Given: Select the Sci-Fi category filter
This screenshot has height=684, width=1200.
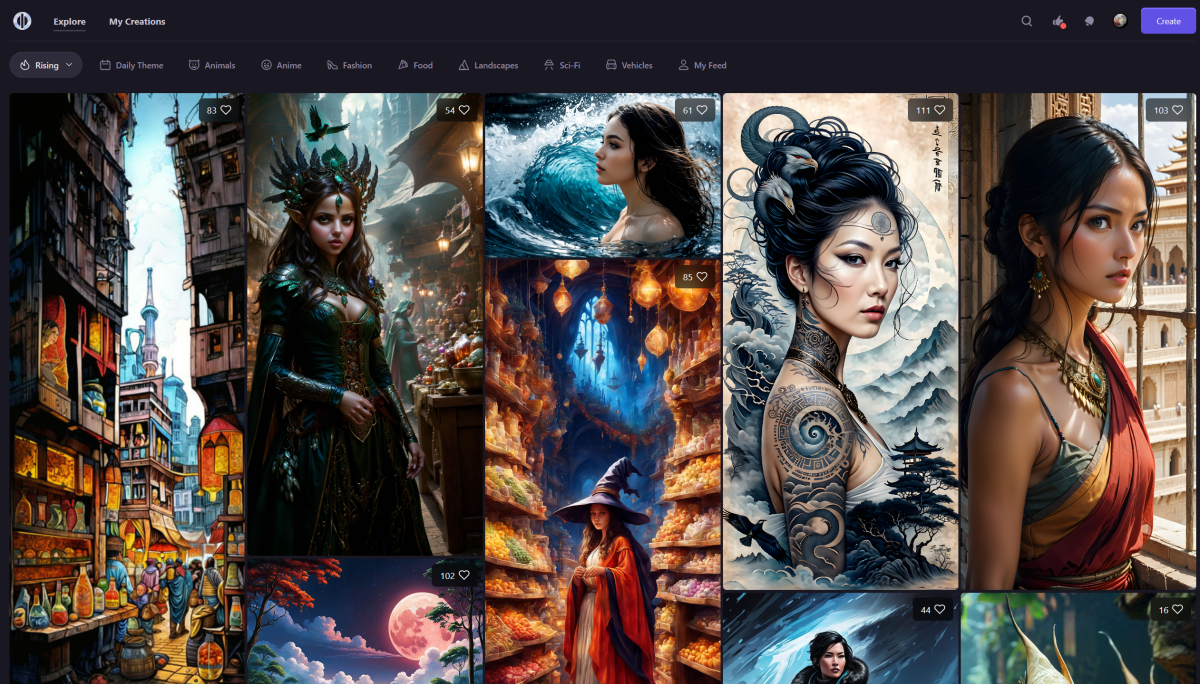Looking at the screenshot, I should coord(561,65).
